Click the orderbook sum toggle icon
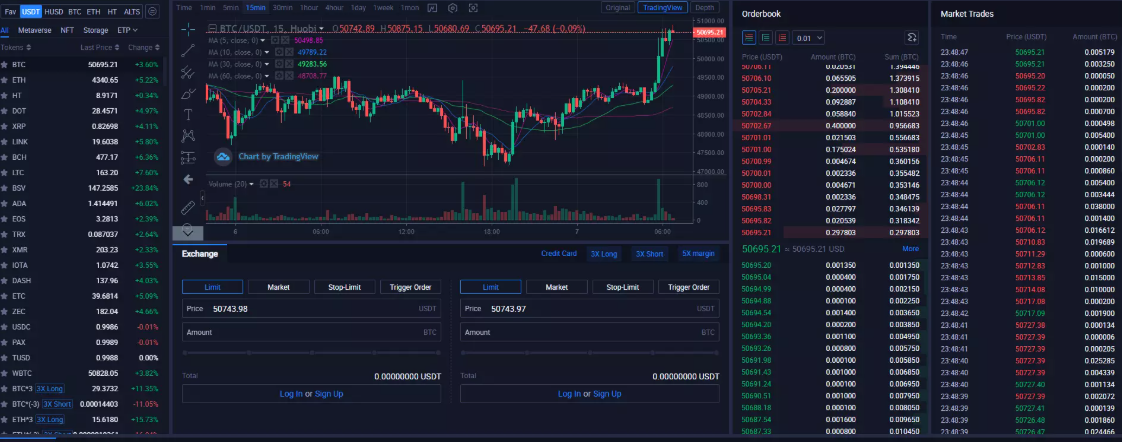 pyautogui.click(x=912, y=37)
